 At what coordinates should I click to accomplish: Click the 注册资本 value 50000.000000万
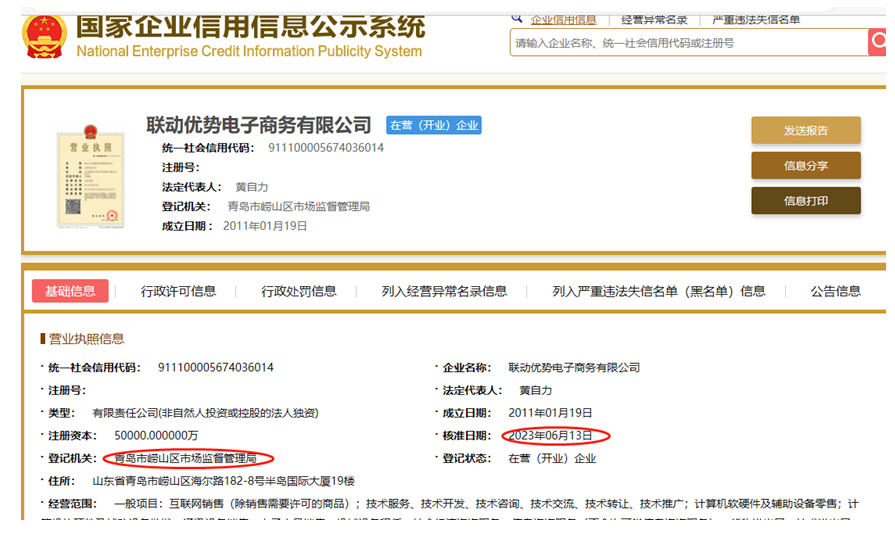pos(156,436)
